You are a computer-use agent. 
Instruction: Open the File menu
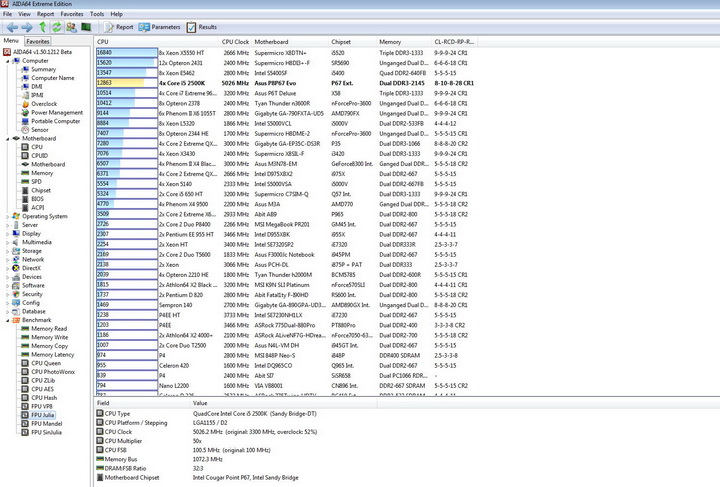pos(7,14)
